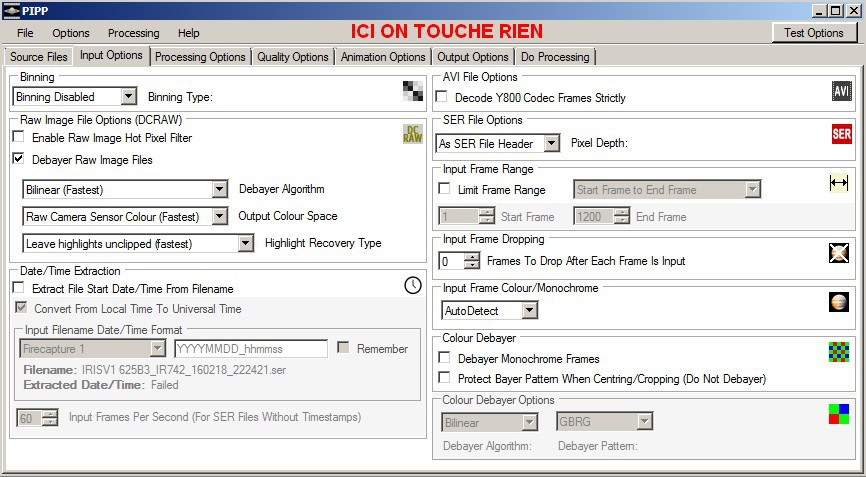This screenshot has width=866, height=477.
Task: Open the Processing menu
Action: coord(134,33)
